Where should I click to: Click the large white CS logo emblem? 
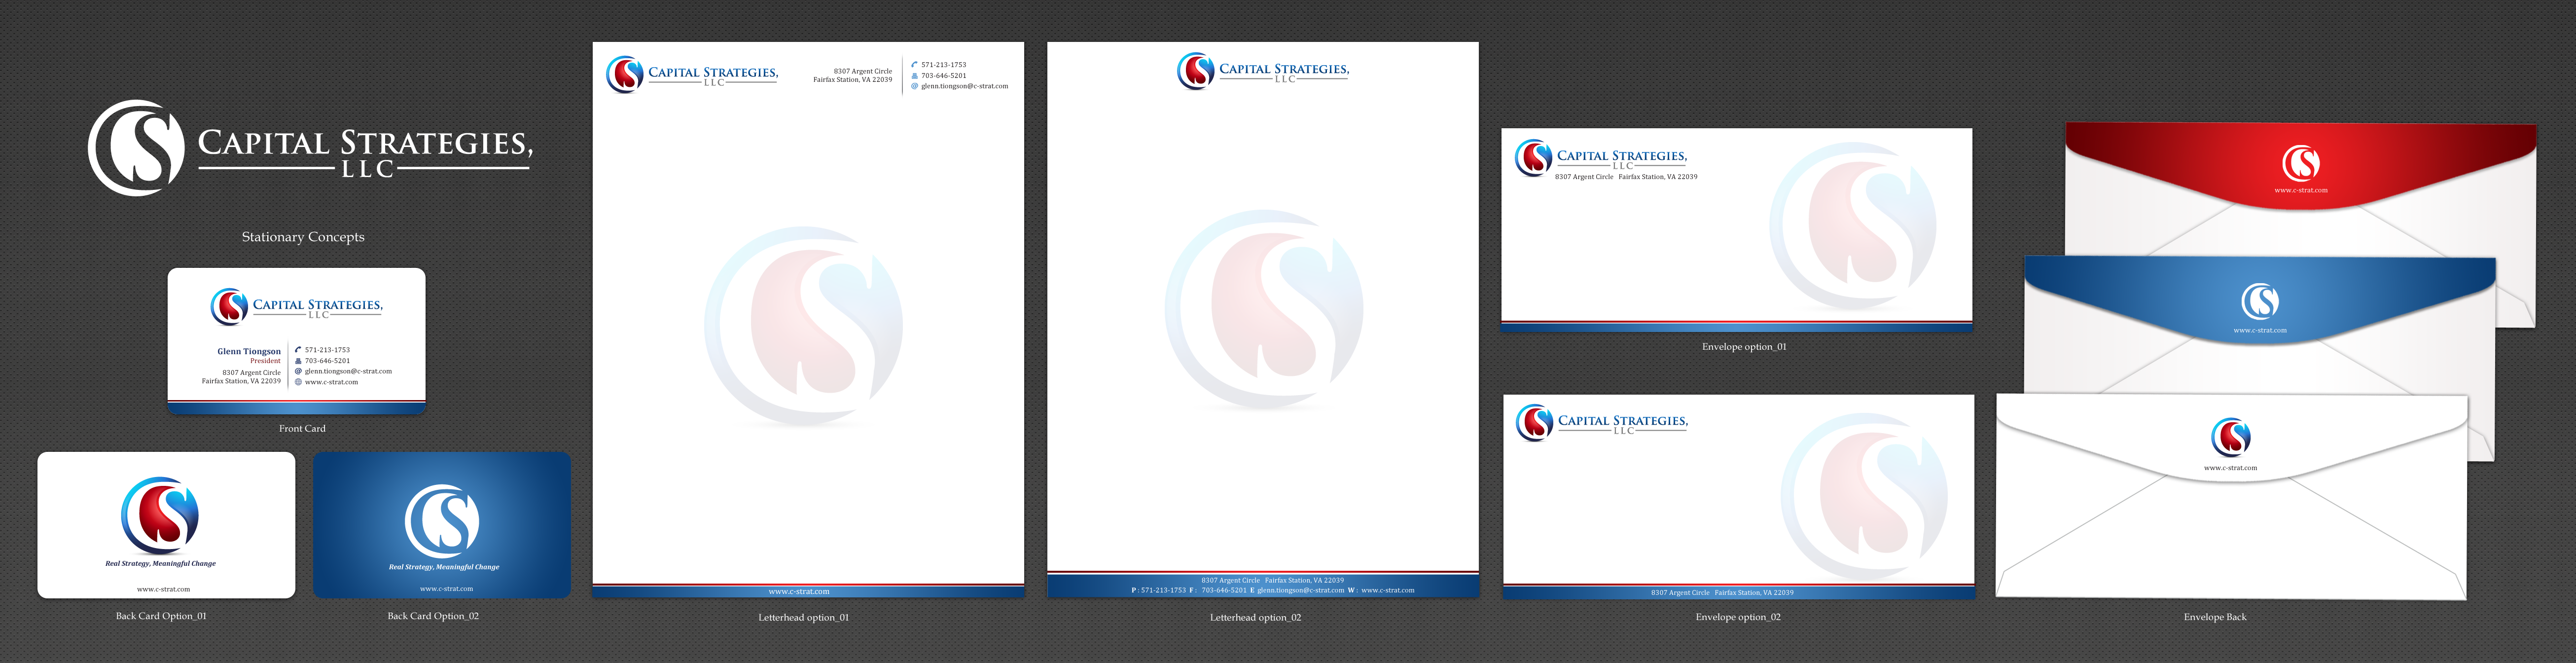pos(136,148)
